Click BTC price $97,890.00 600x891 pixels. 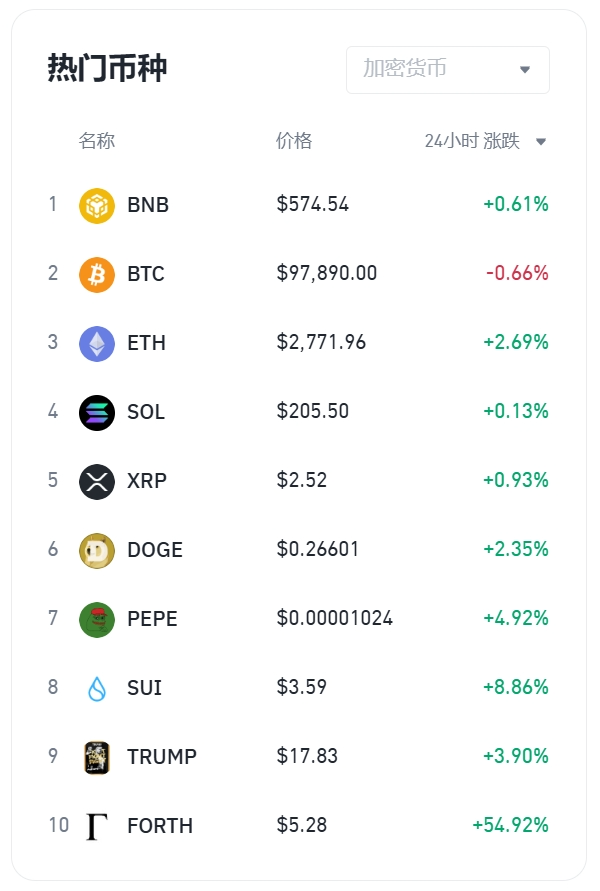327,274
